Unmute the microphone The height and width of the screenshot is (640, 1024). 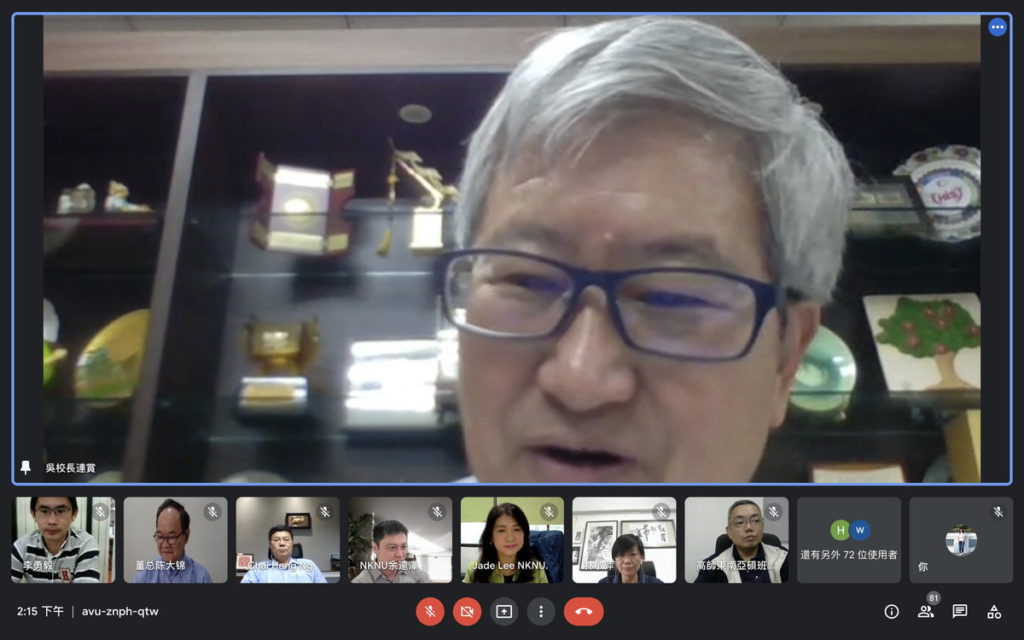pyautogui.click(x=430, y=612)
